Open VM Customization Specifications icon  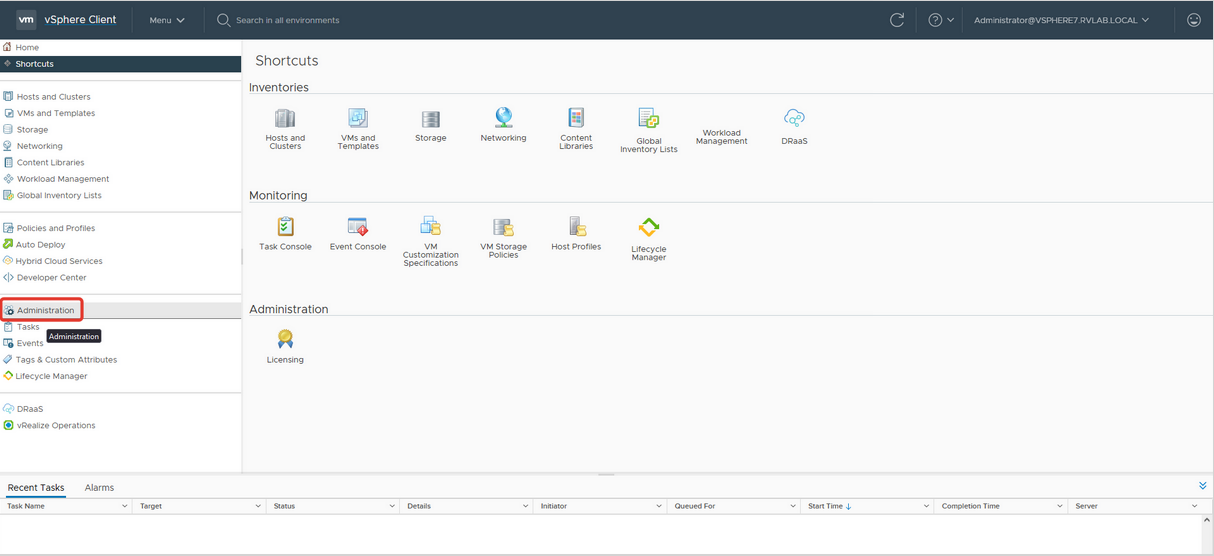(431, 227)
